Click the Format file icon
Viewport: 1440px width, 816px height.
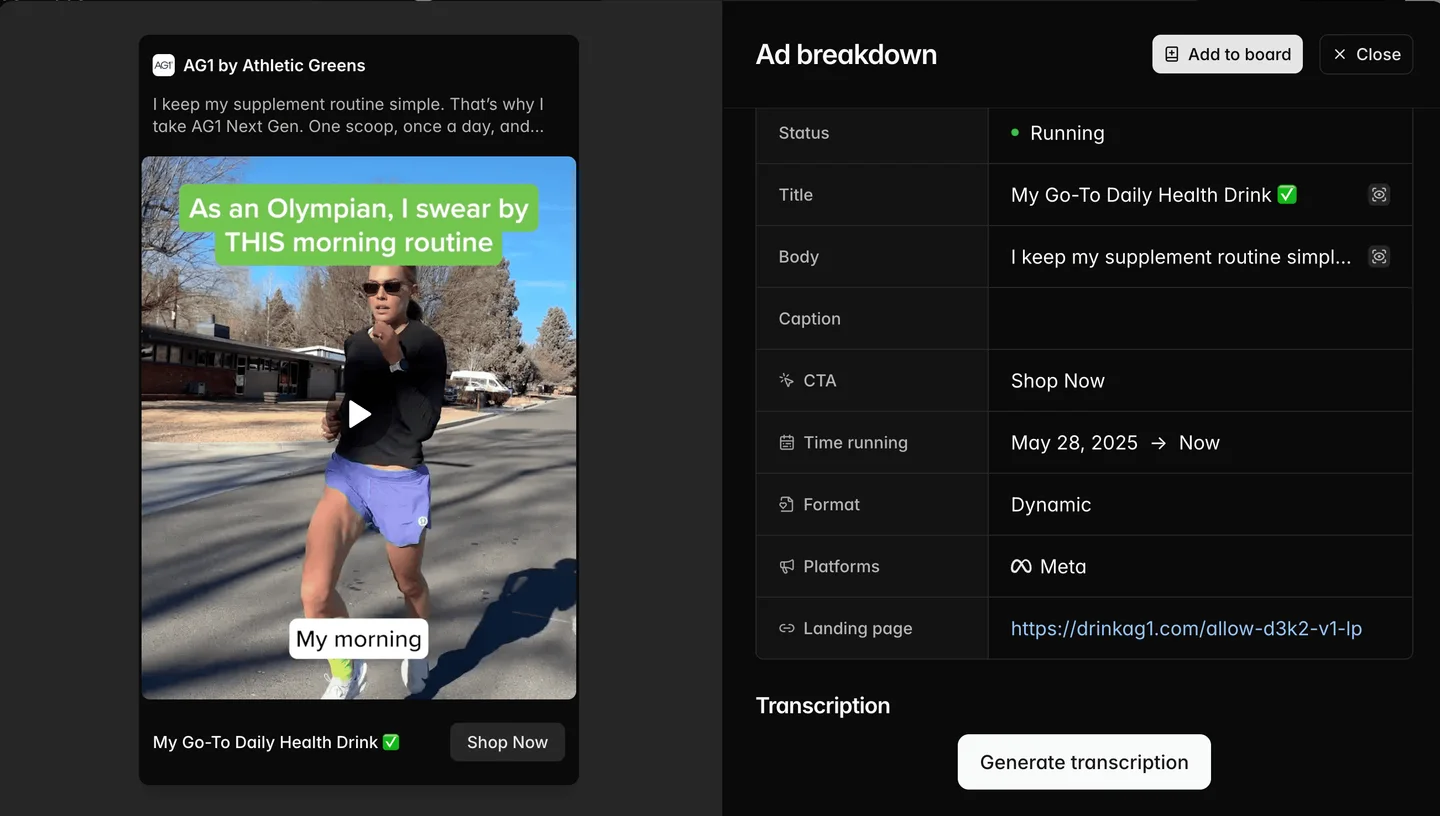(x=786, y=504)
